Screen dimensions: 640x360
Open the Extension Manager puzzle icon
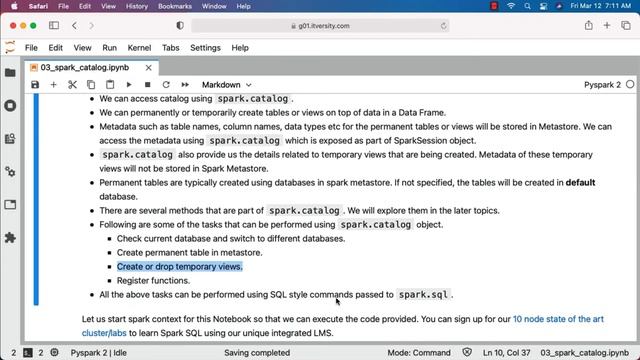click(x=10, y=238)
